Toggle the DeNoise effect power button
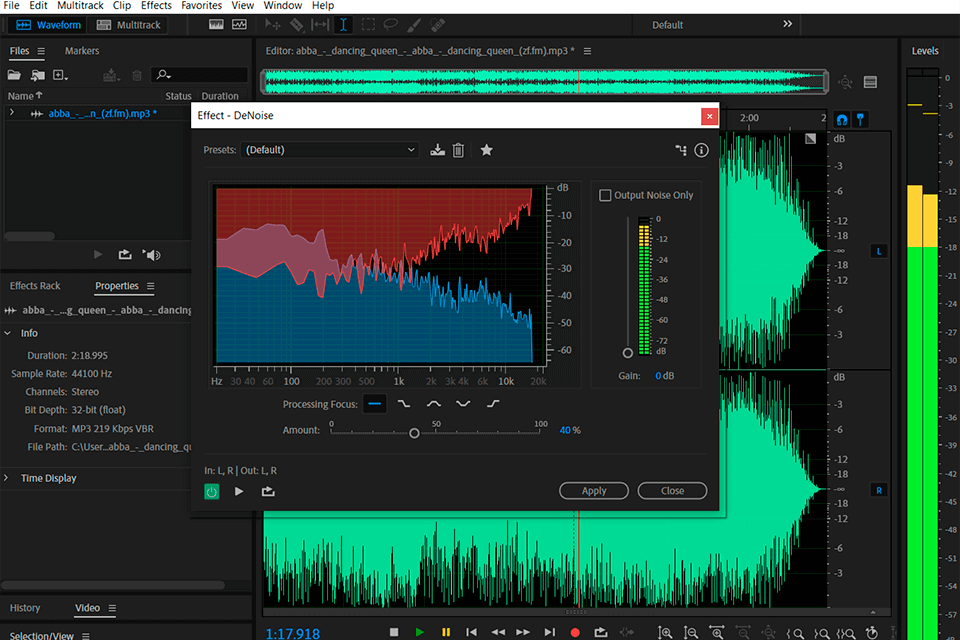 click(211, 491)
